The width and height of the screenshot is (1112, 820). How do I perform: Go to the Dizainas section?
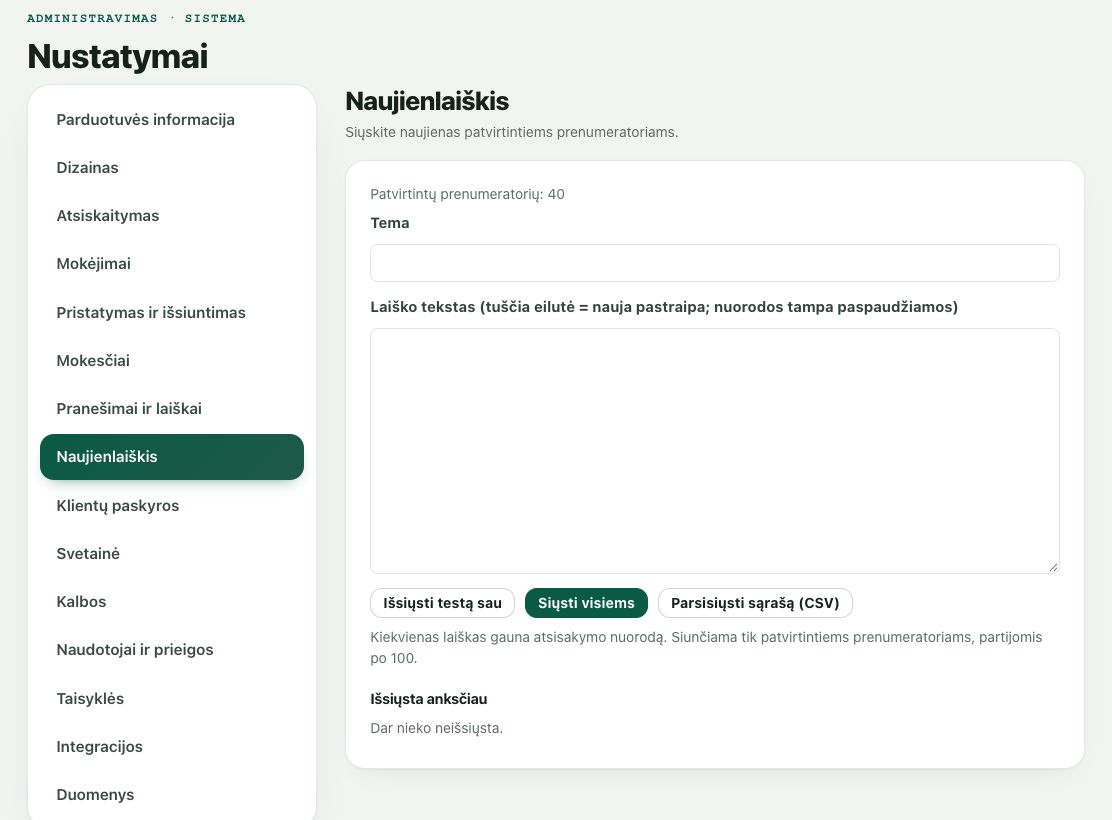click(x=172, y=168)
